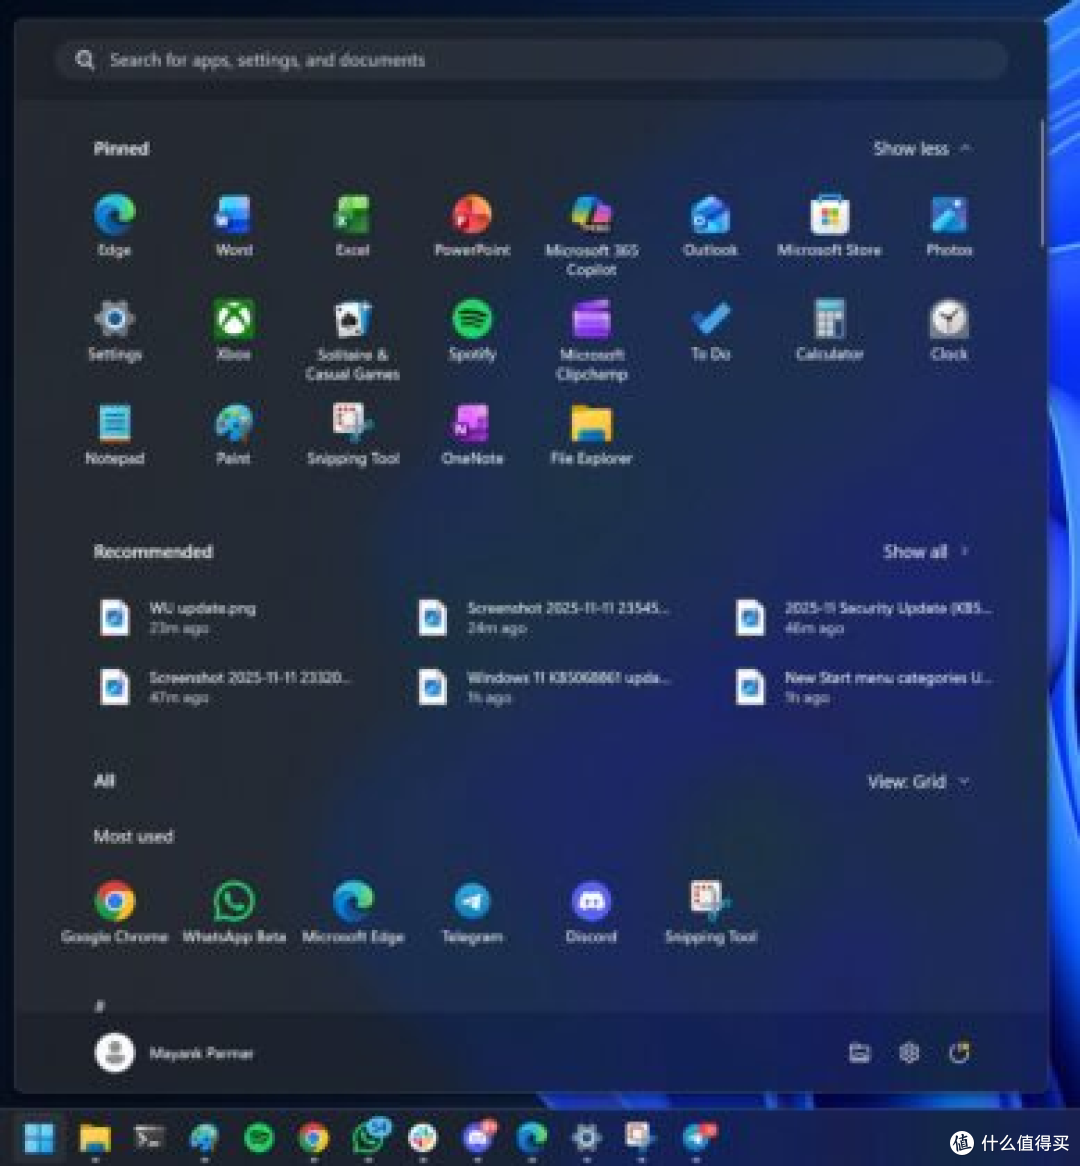
Task: Open the Photos app
Action: [949, 225]
